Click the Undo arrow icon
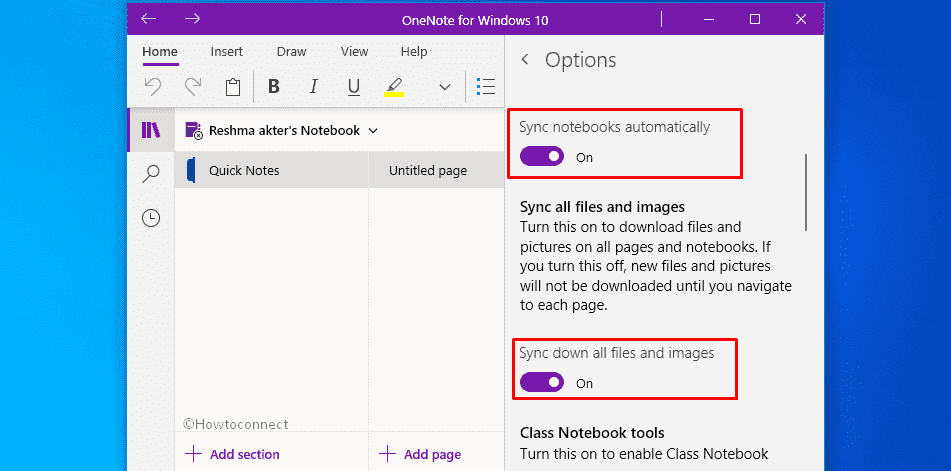Screen dimensions: 951x471 [x=152, y=87]
